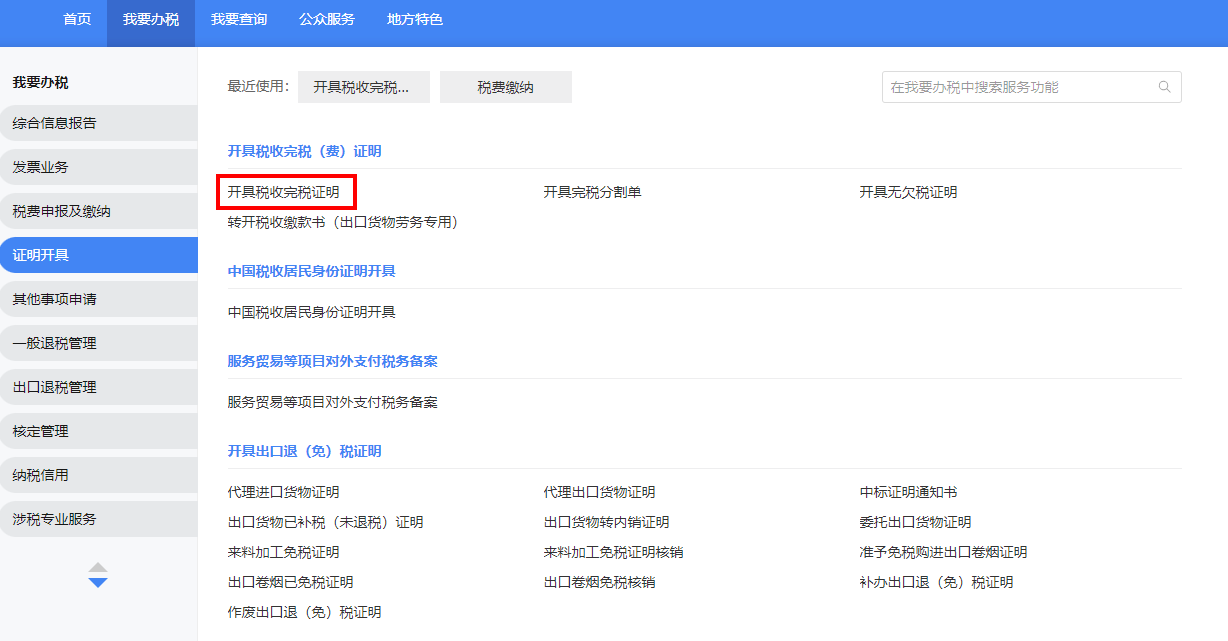Click 服务贸易等项目对外支付税务备案 link
This screenshot has width=1228, height=641.
click(333, 402)
